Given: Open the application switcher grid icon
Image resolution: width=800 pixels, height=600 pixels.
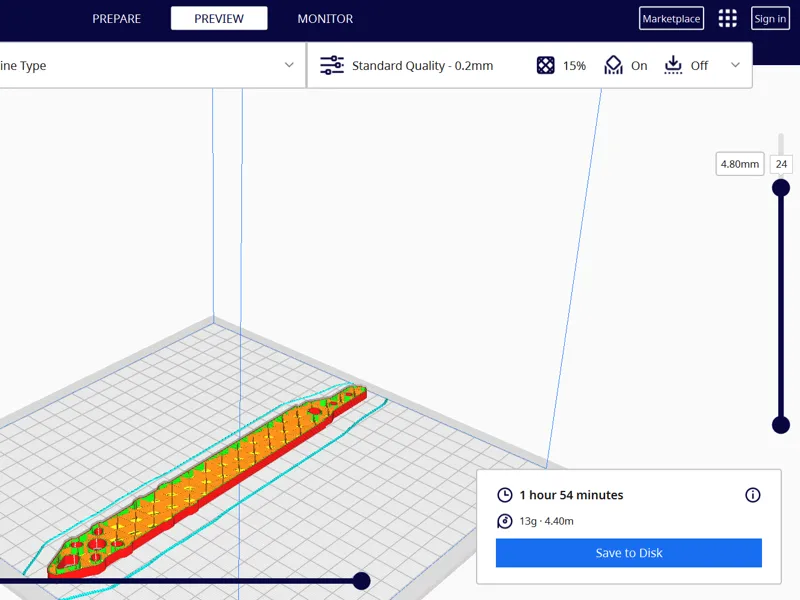Looking at the screenshot, I should (x=728, y=18).
